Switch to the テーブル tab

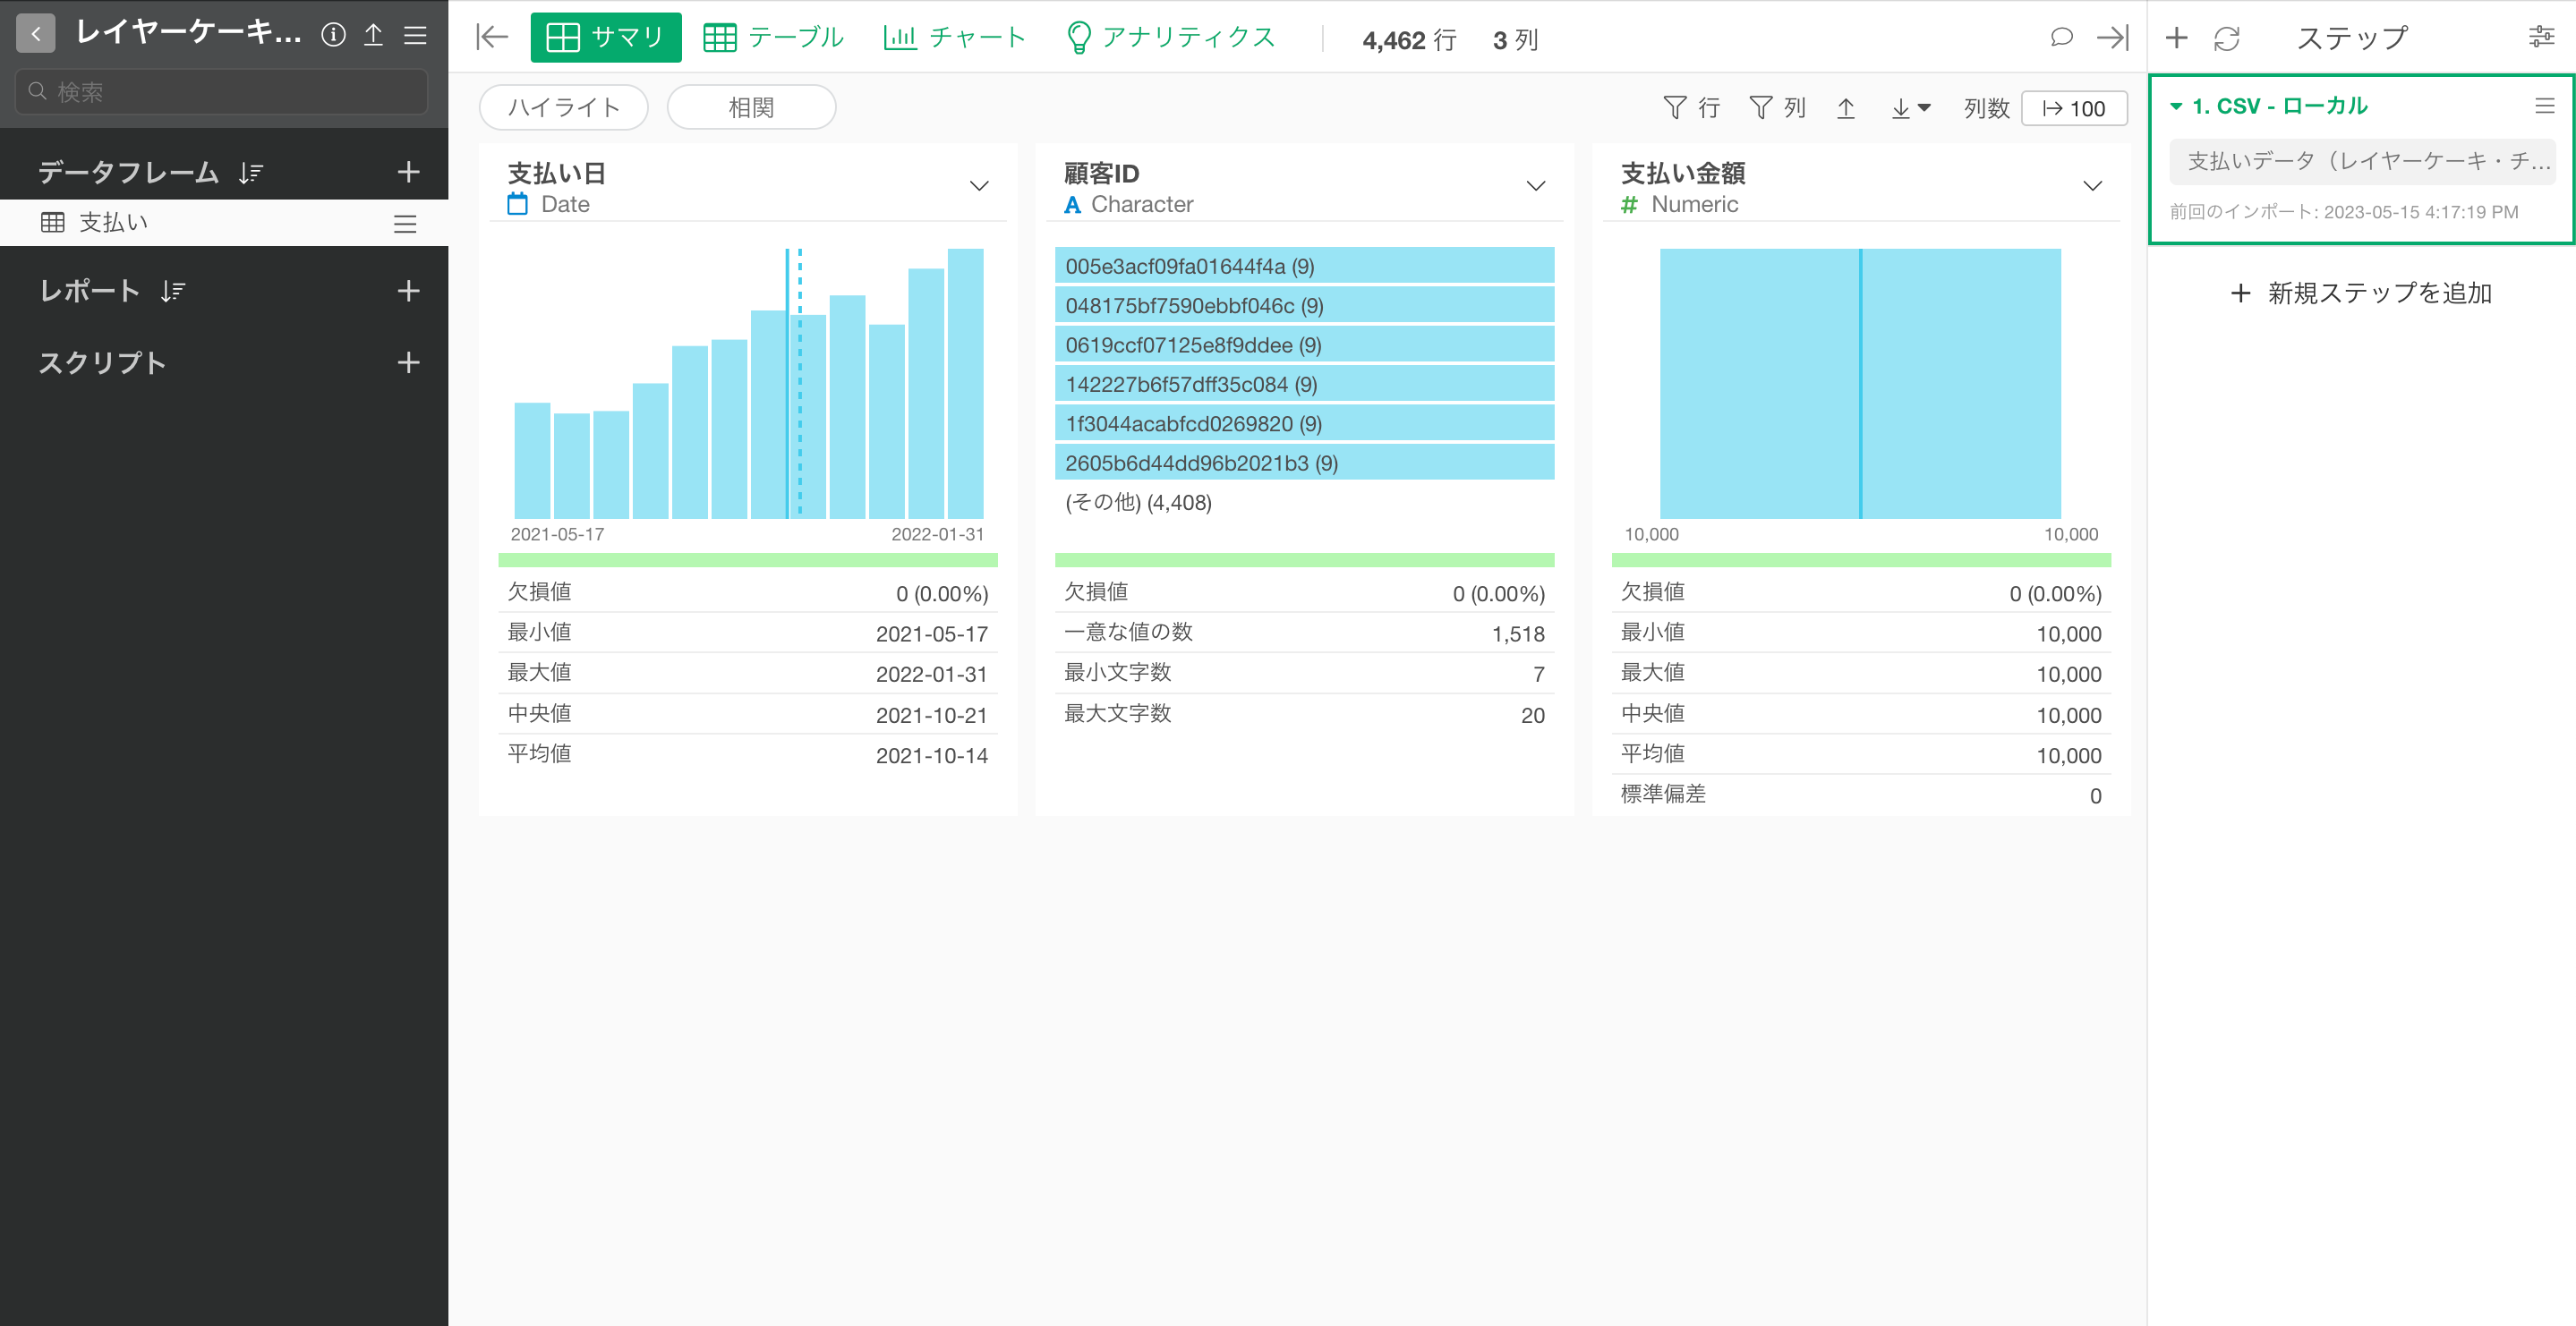coord(773,37)
